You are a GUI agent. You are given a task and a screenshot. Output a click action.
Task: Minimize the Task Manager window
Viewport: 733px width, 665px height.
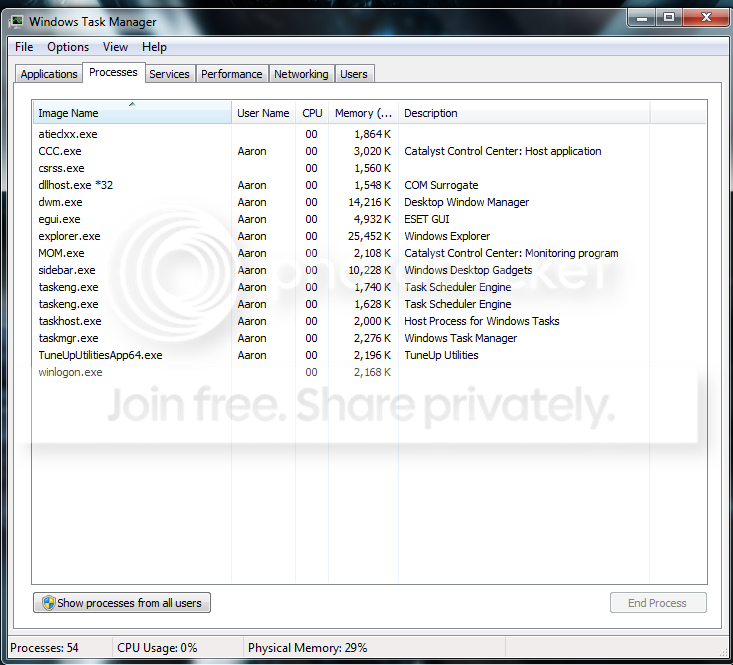click(x=642, y=18)
